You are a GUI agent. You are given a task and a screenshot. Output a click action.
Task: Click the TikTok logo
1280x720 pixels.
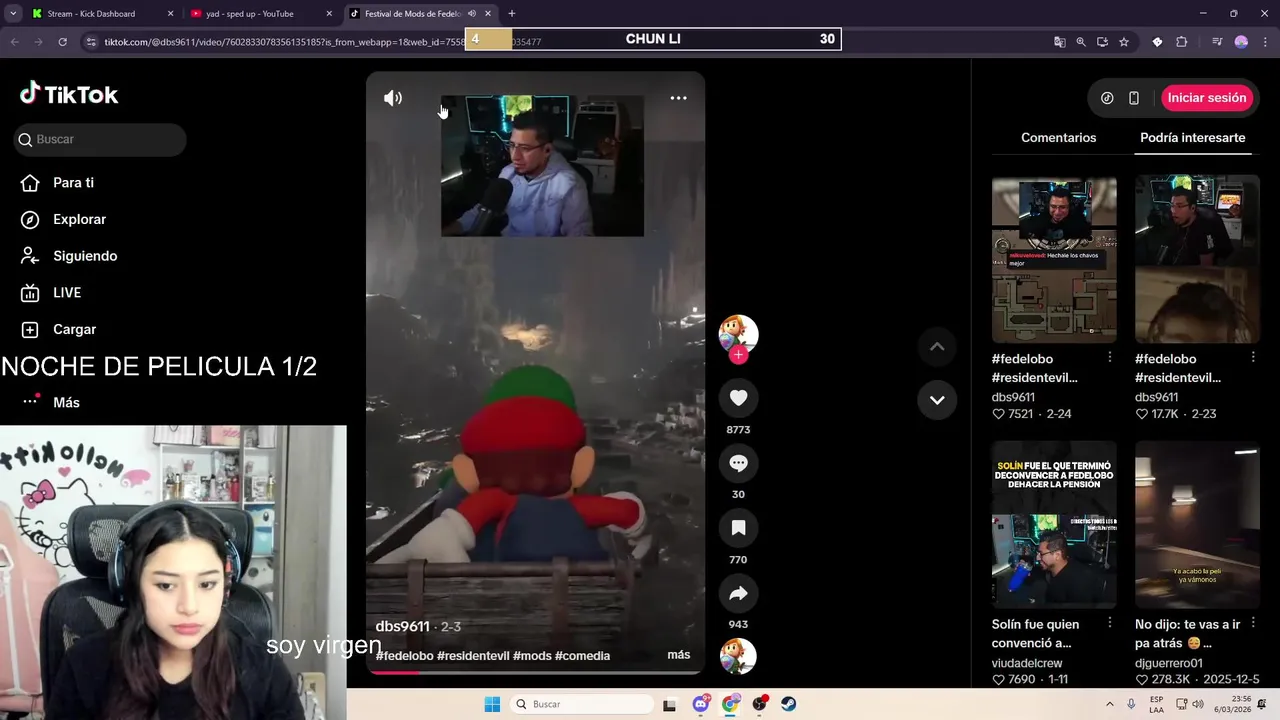pos(69,94)
